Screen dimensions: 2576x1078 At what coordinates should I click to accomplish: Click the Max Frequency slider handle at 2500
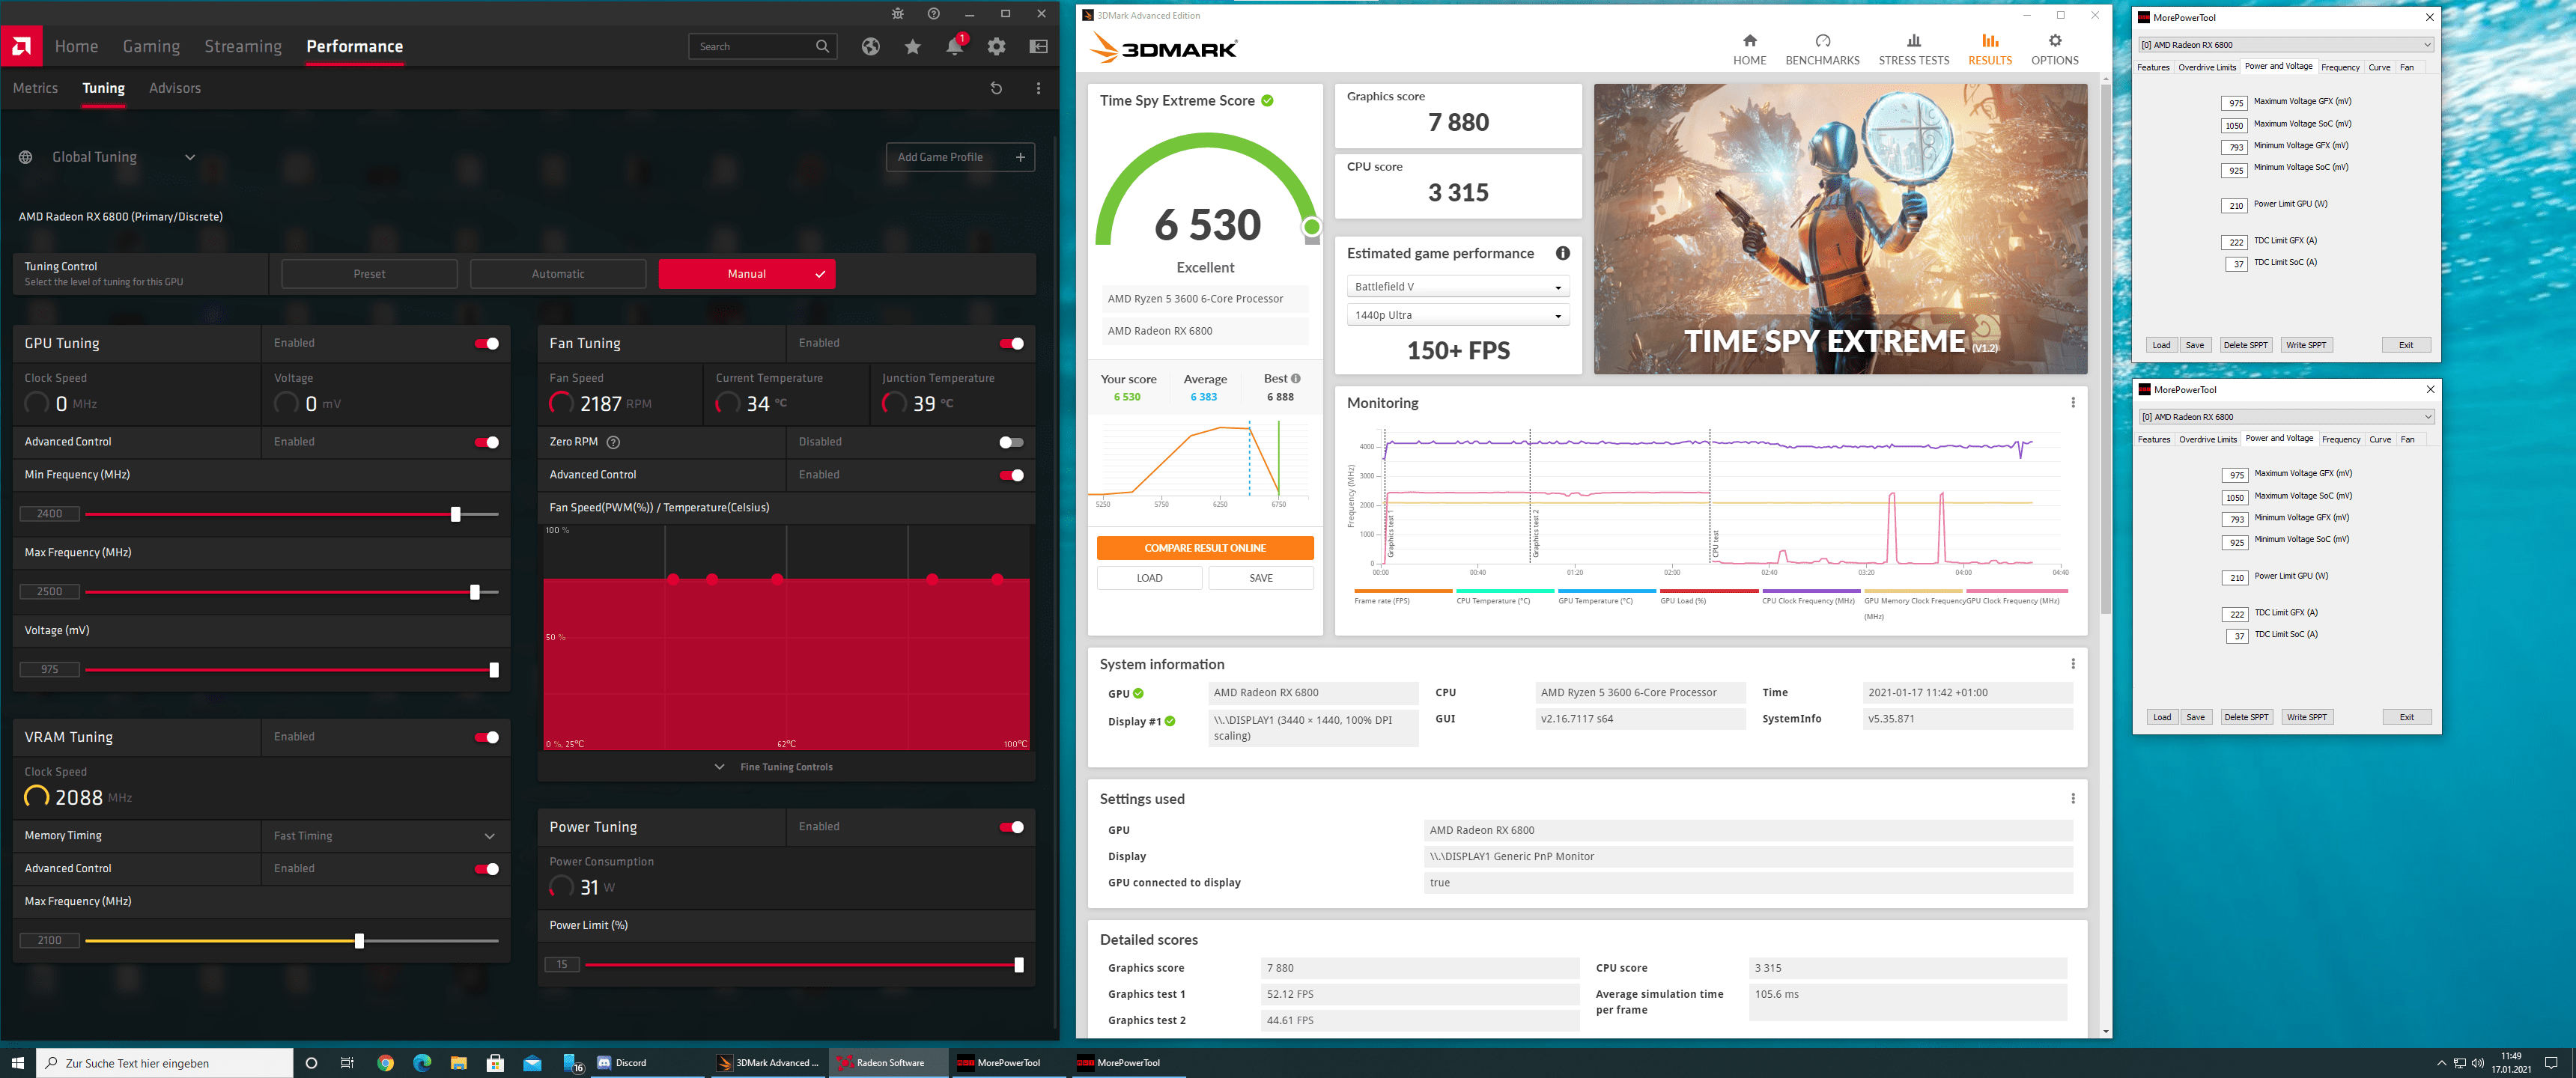click(475, 592)
